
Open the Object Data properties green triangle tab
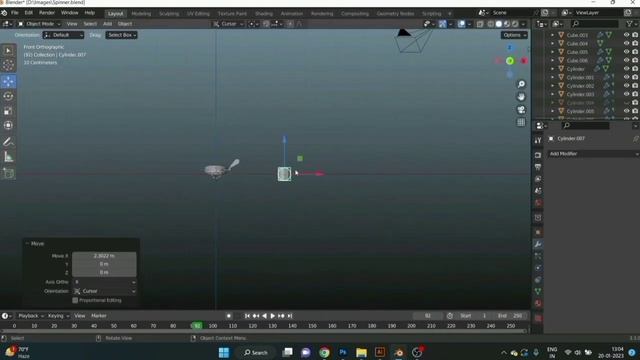(x=538, y=291)
